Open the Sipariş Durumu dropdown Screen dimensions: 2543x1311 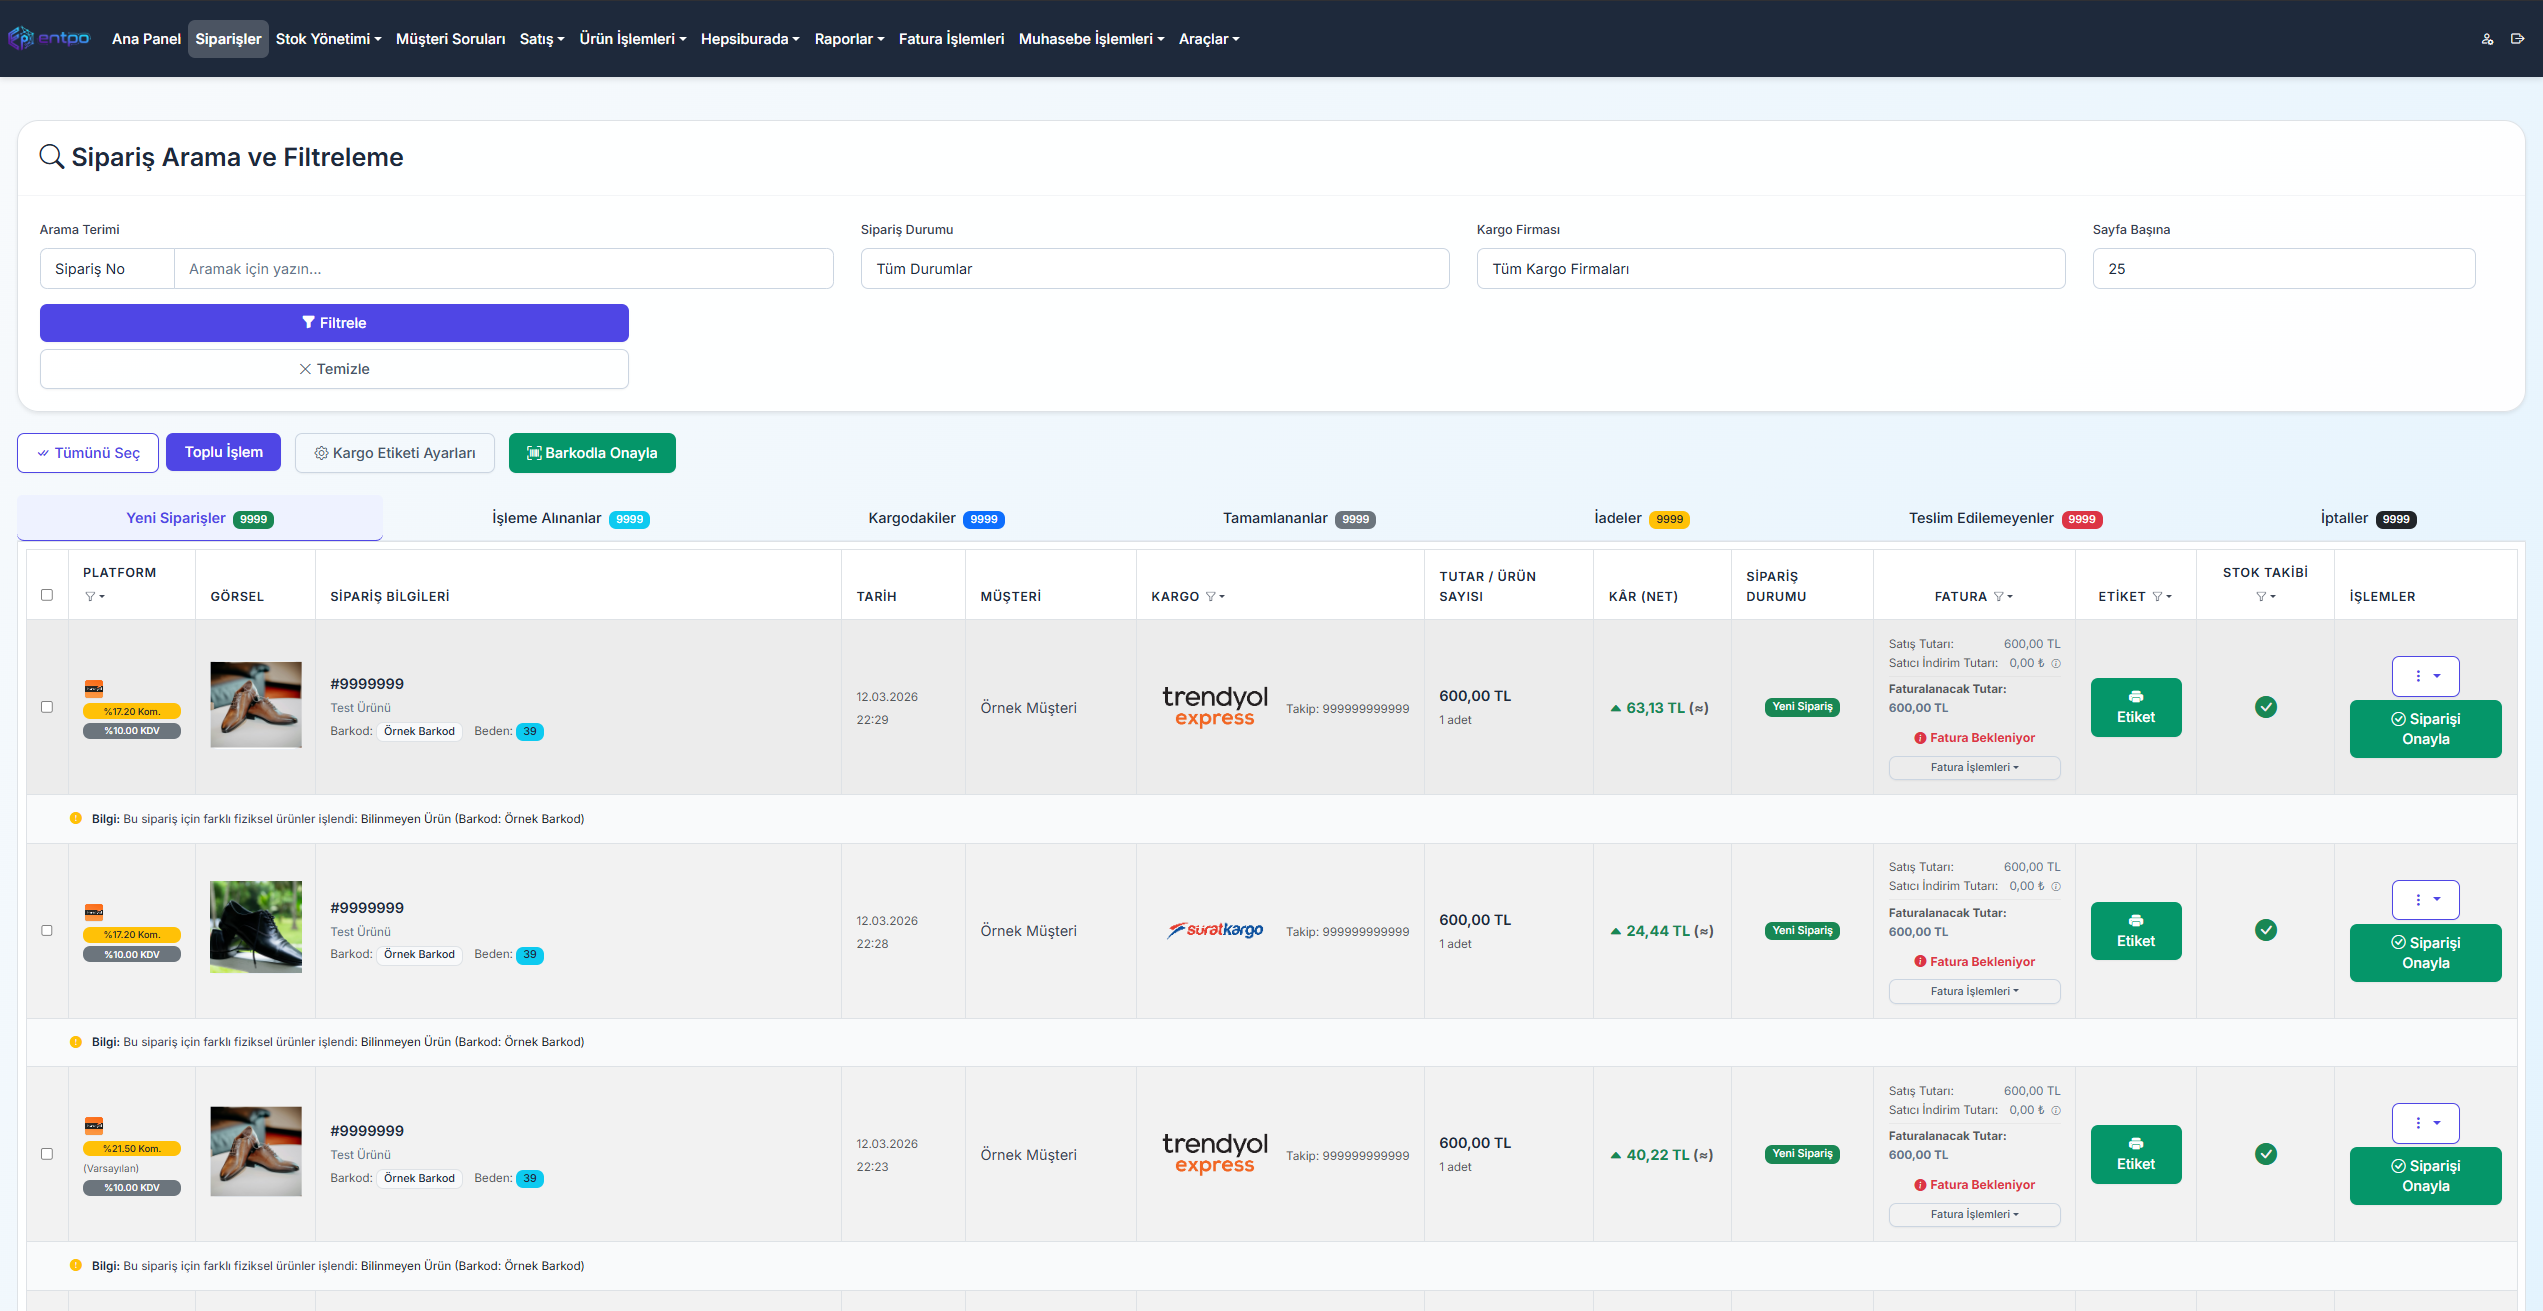[1154, 269]
